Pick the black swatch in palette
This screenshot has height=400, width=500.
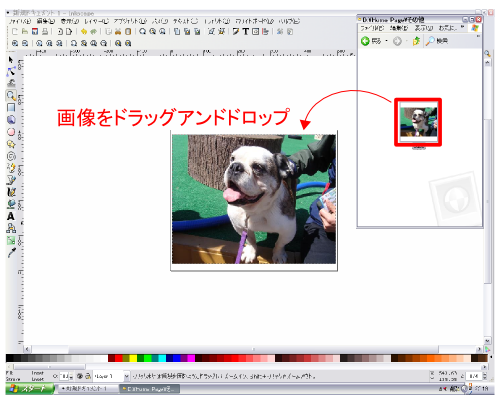click(x=9, y=358)
